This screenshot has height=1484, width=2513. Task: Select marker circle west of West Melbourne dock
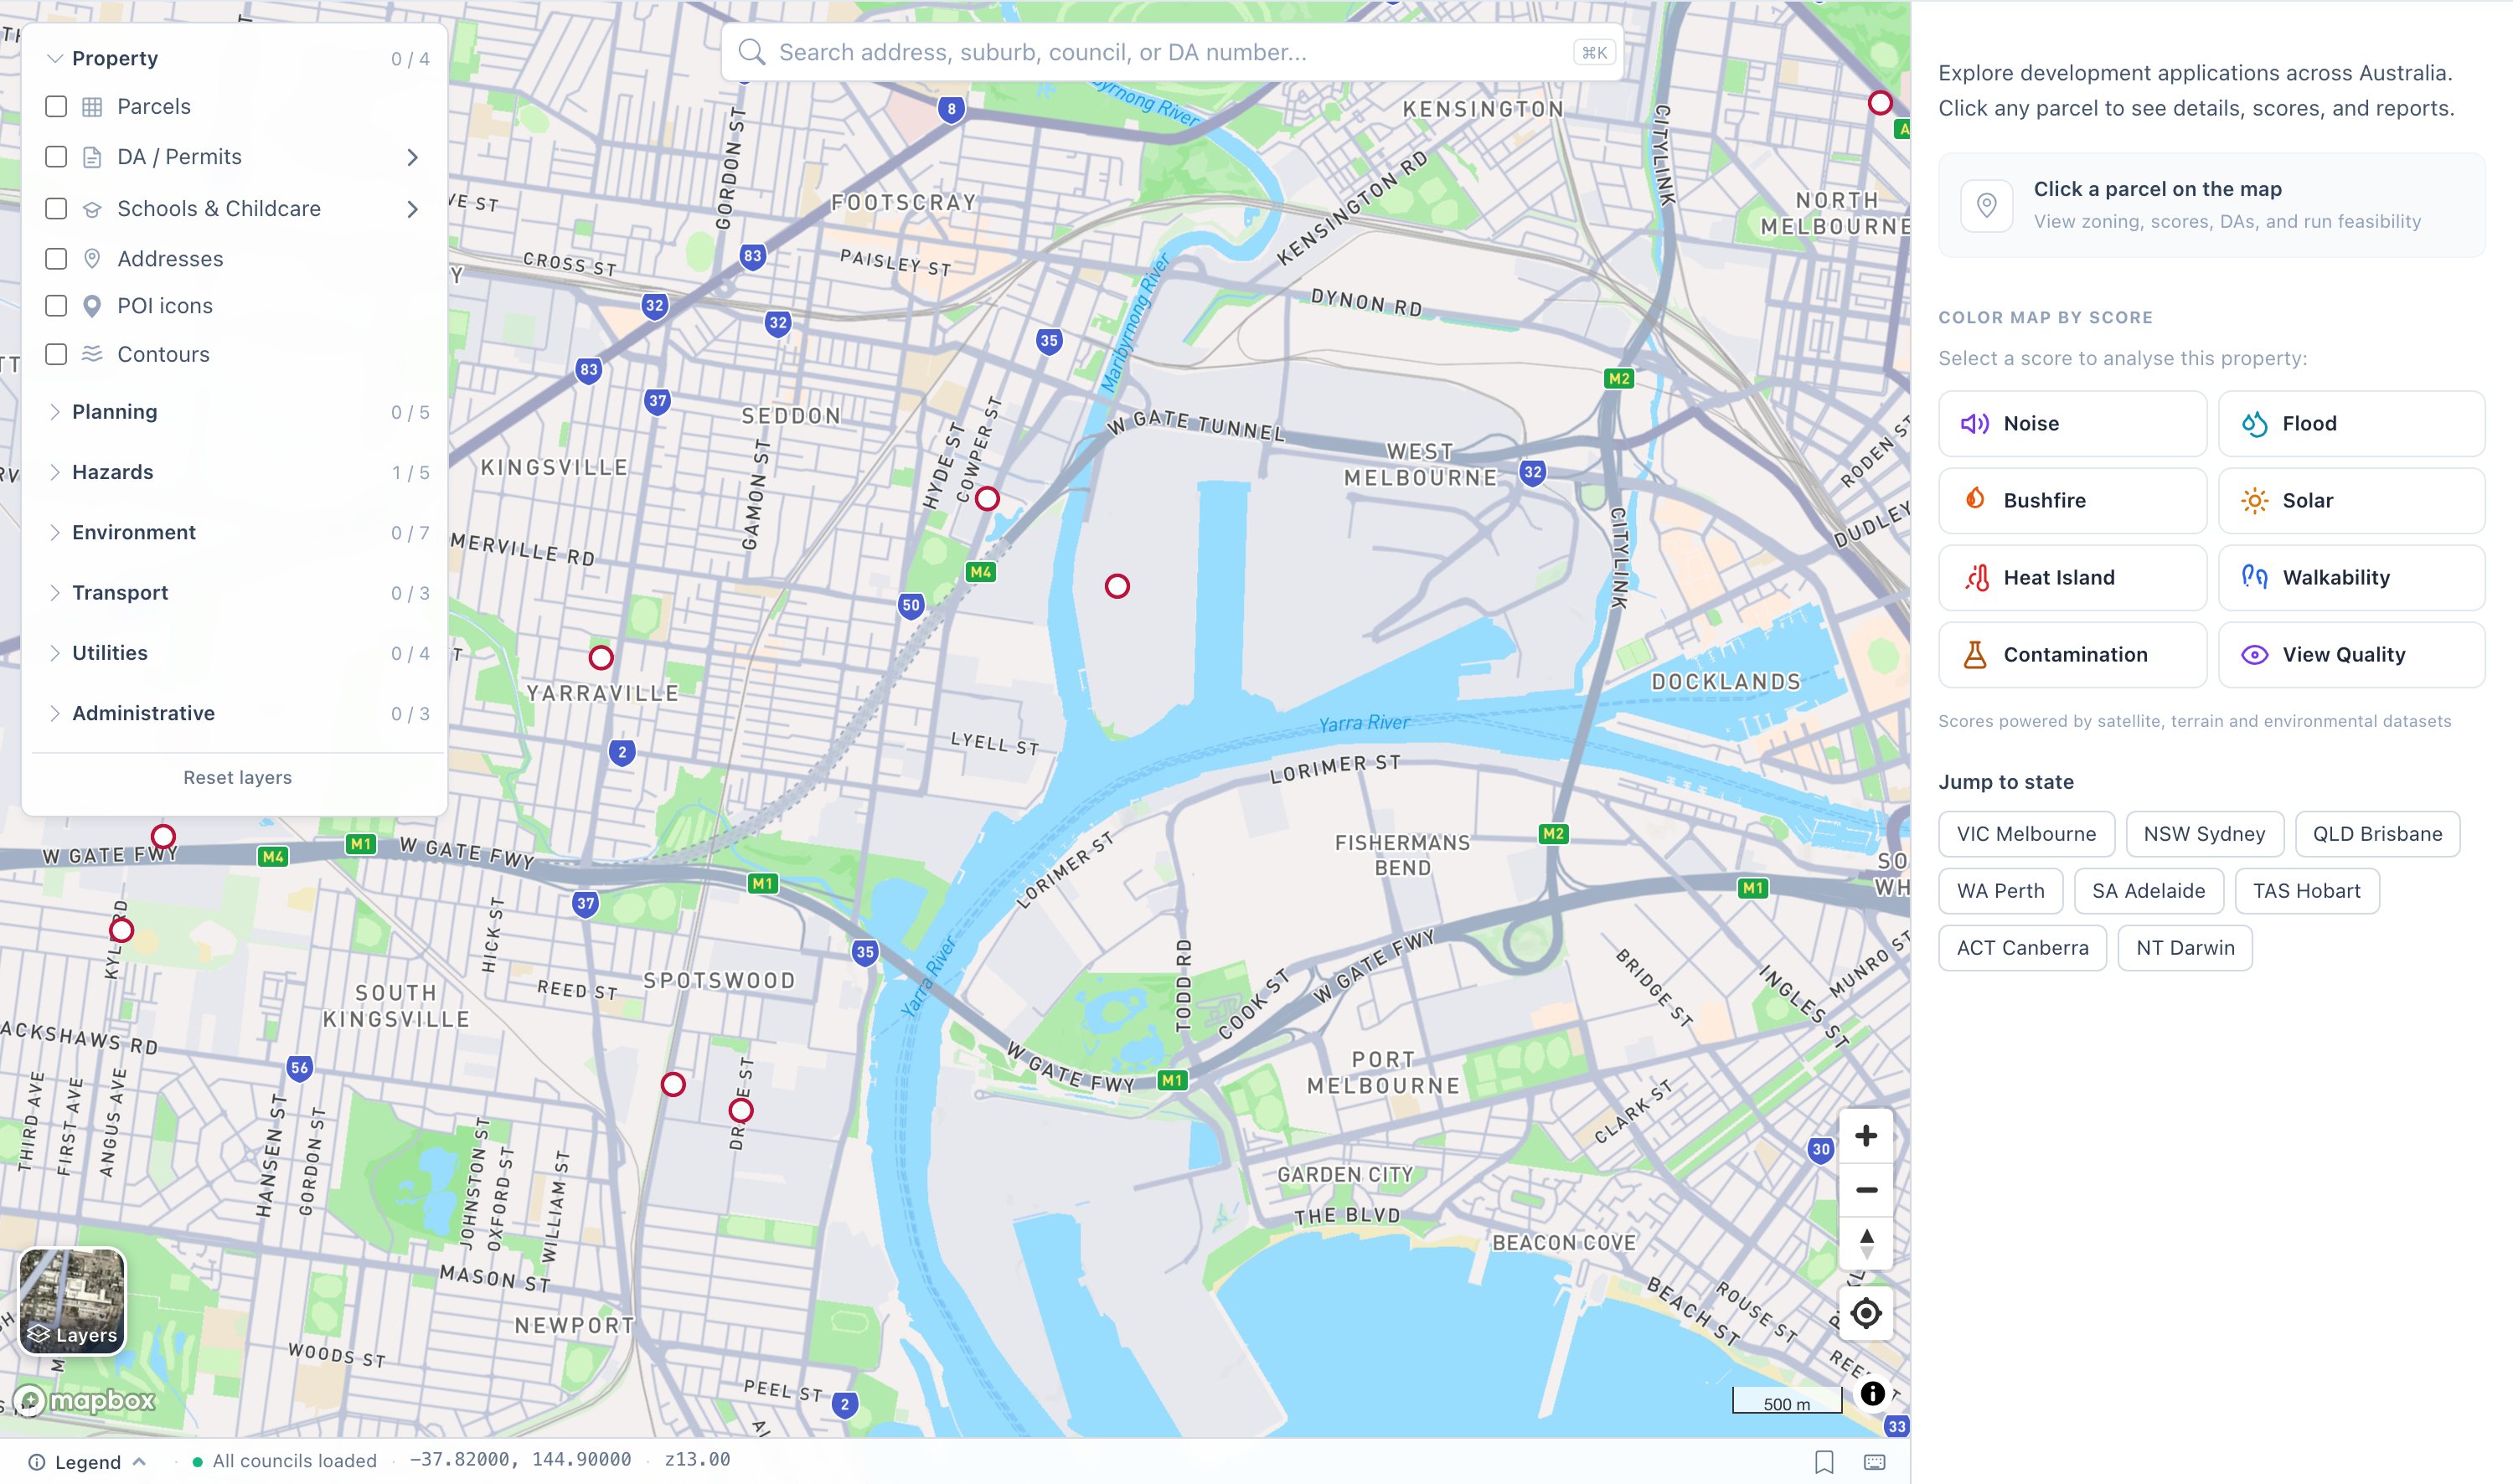[1117, 586]
